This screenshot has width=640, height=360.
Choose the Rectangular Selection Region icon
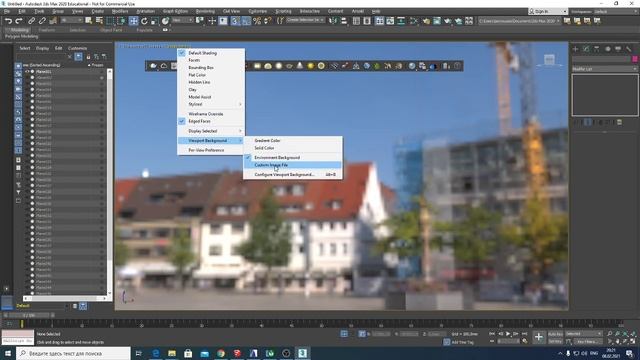(110, 21)
